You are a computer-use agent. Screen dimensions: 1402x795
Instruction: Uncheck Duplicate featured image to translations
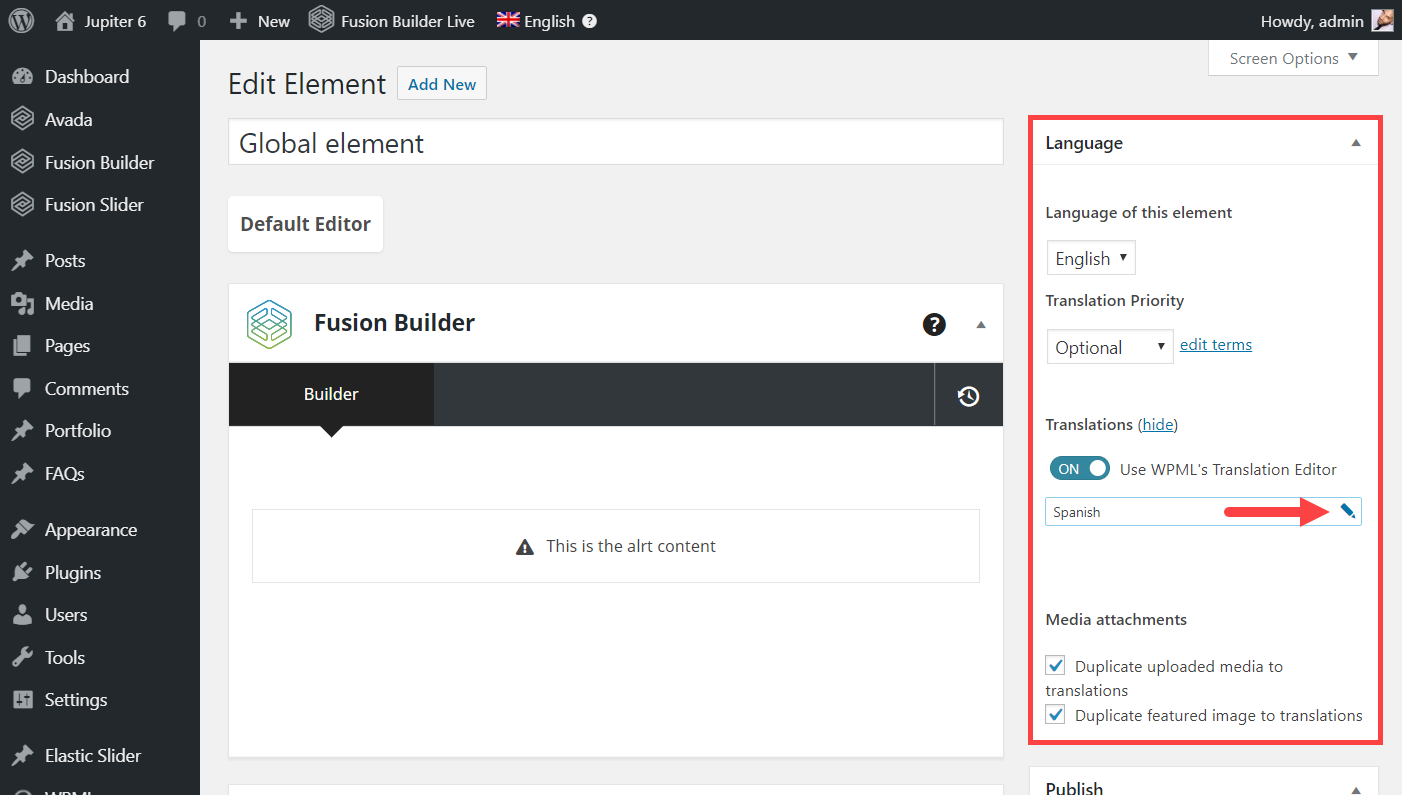click(1055, 714)
